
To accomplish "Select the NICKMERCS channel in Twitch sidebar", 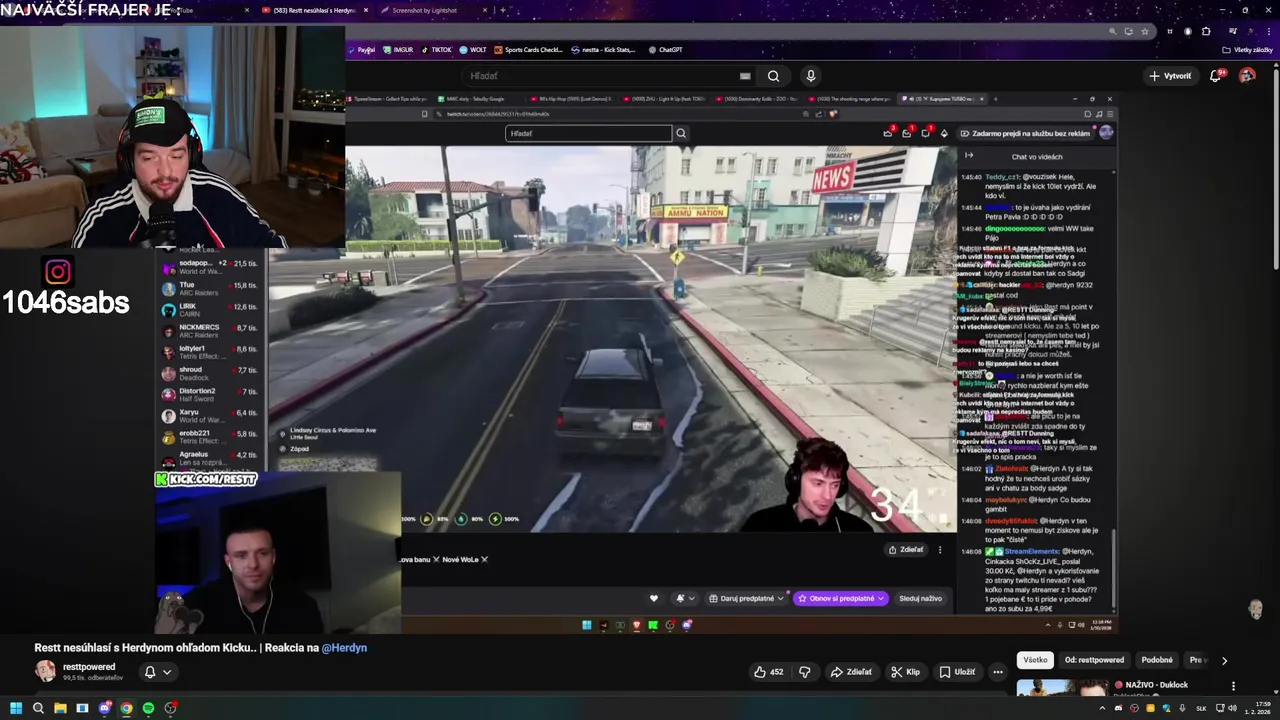I will coord(210,331).
